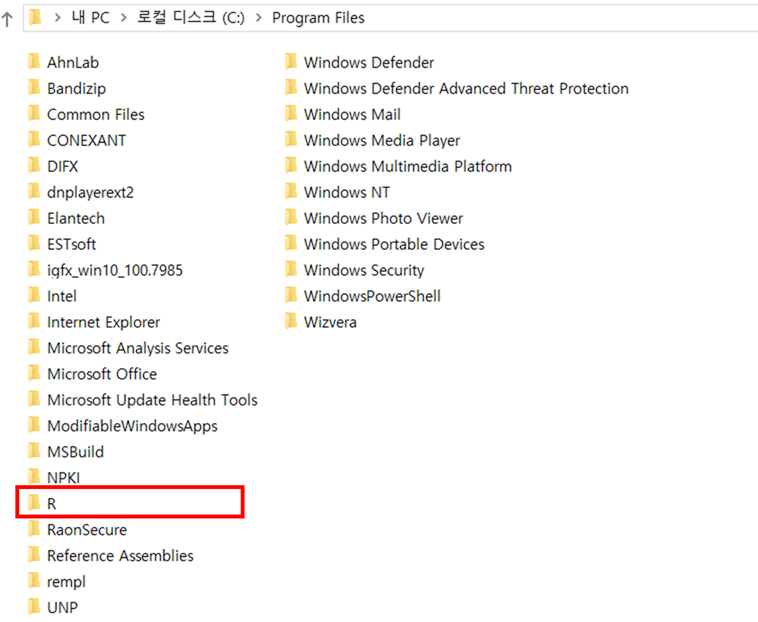Select the Wizvera folder icon
758x622 pixels.
291,321
